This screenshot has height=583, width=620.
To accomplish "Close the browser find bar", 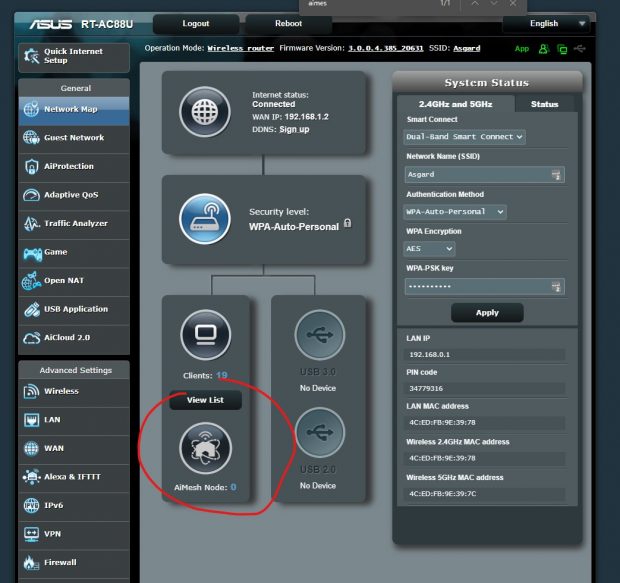I will click(x=513, y=4).
